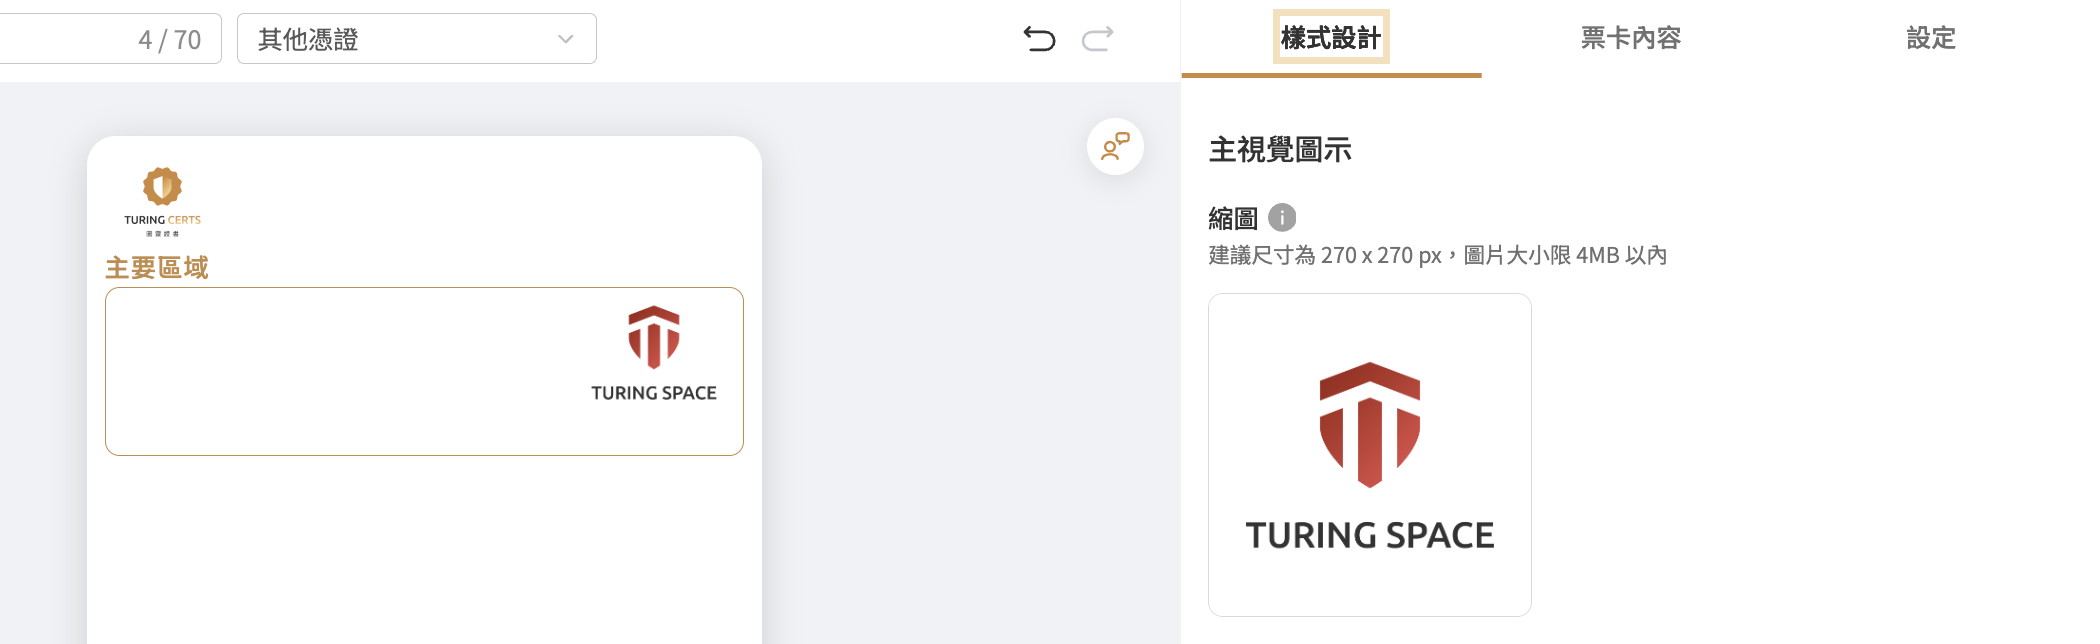Click the info icon beside 縮圖
This screenshot has height=644, width=2100.
pos(1282,217)
